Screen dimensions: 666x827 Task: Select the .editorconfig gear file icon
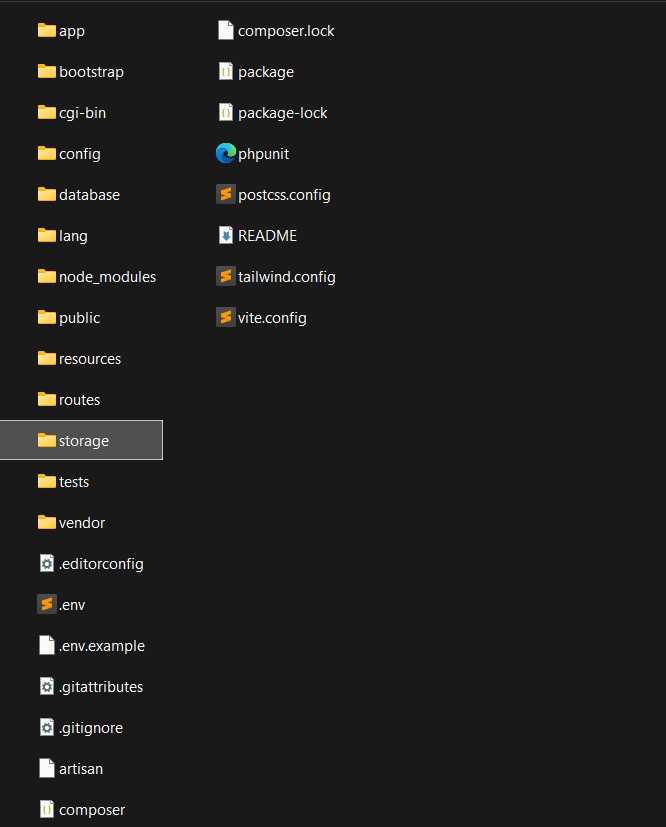tap(46, 563)
